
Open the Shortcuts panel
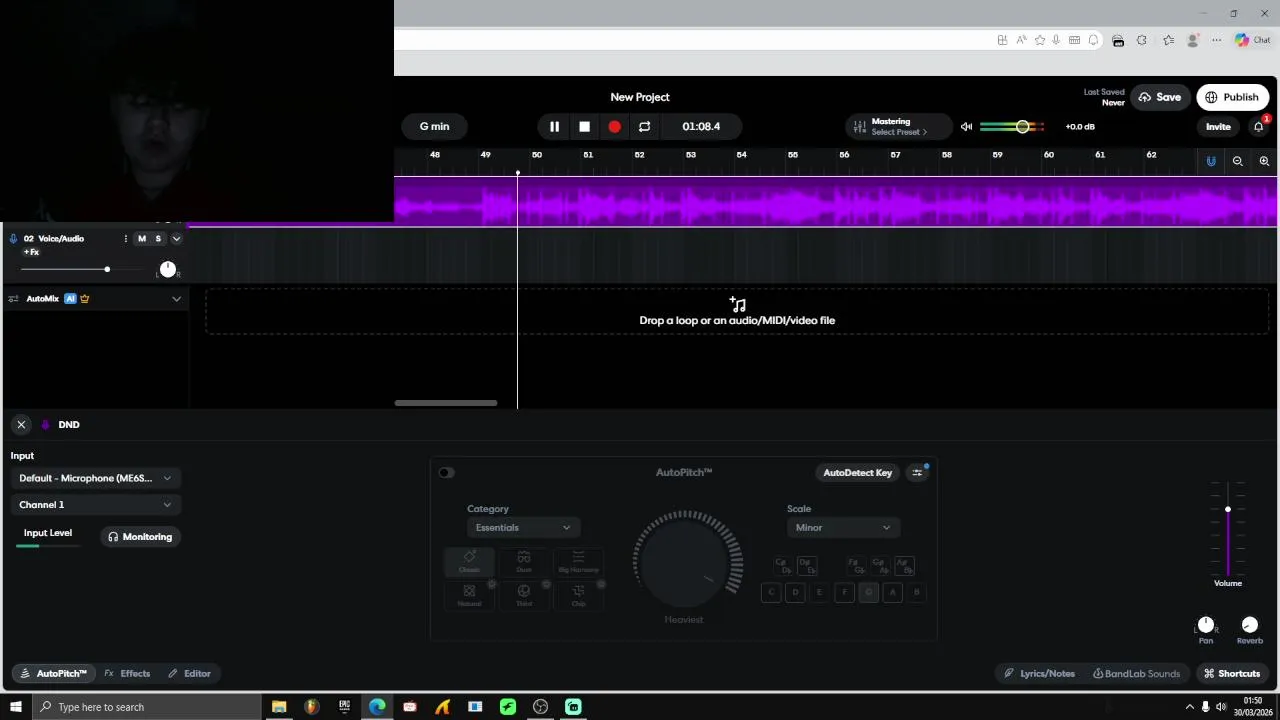pyautogui.click(x=1232, y=674)
